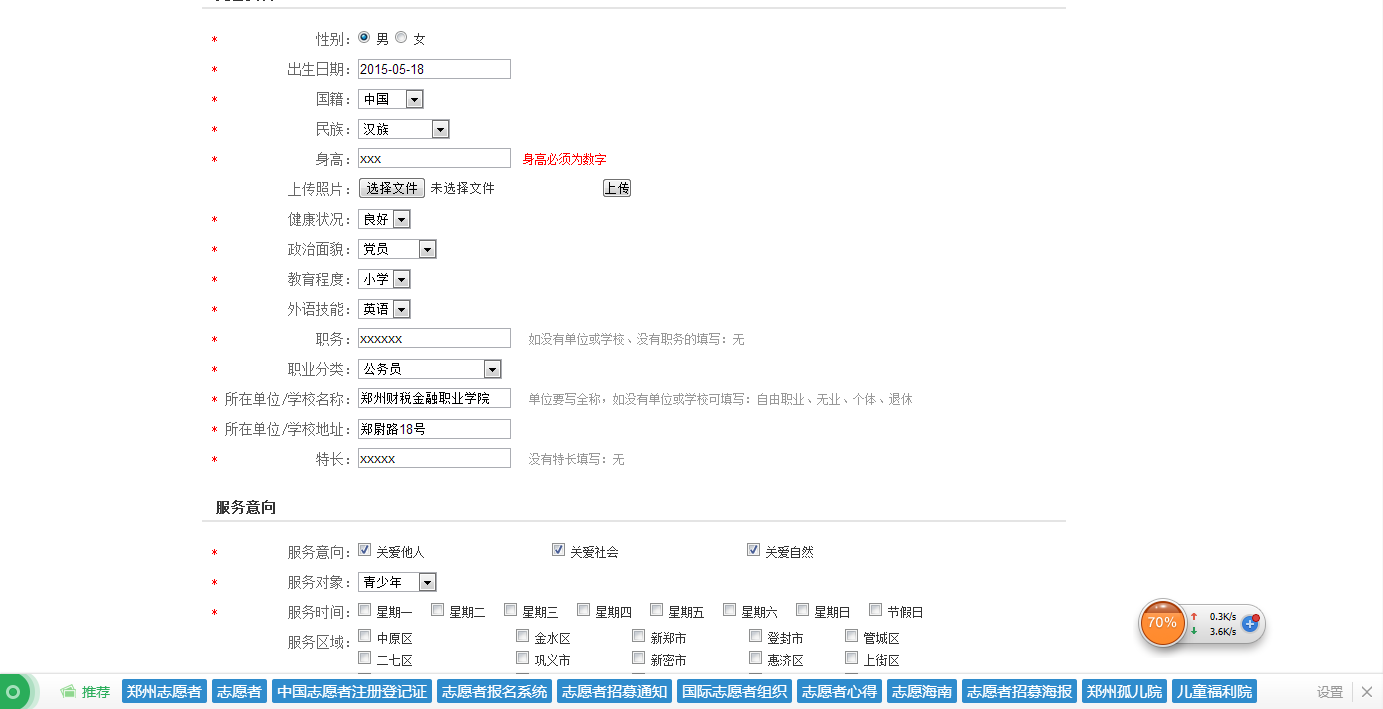Viewport: 1383px width, 709px height.
Task: Open 设置 in the bottom bar
Action: 1329,692
